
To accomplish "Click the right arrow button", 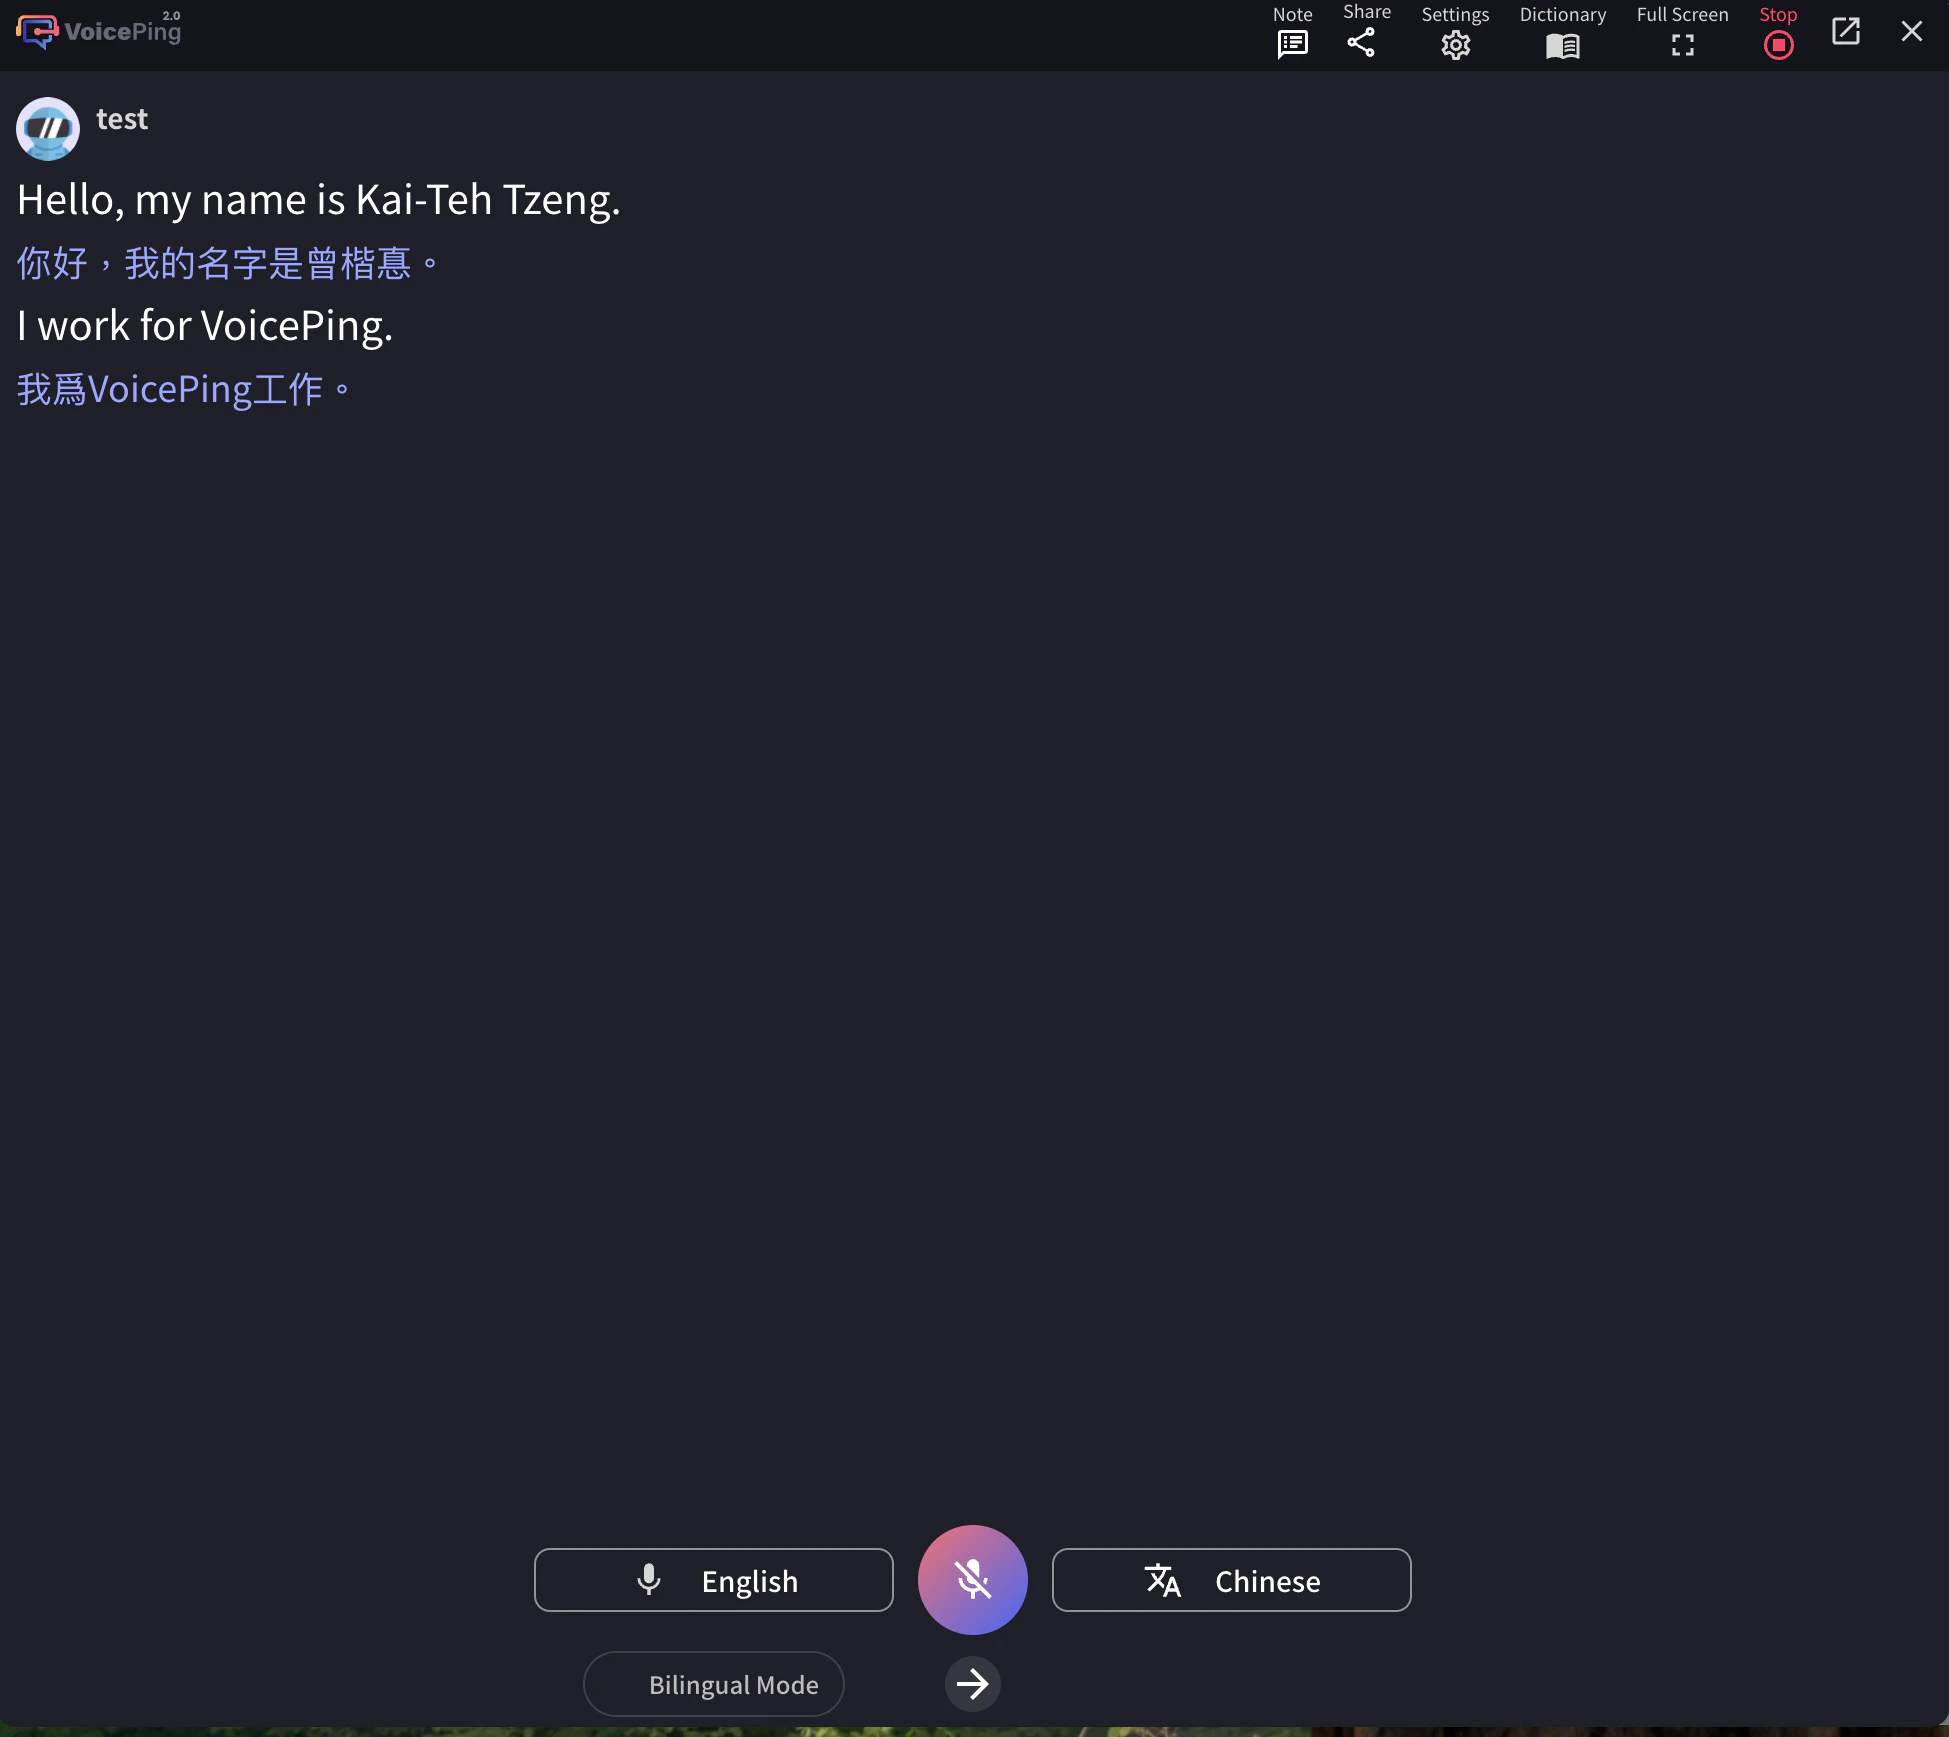I will coord(972,1684).
